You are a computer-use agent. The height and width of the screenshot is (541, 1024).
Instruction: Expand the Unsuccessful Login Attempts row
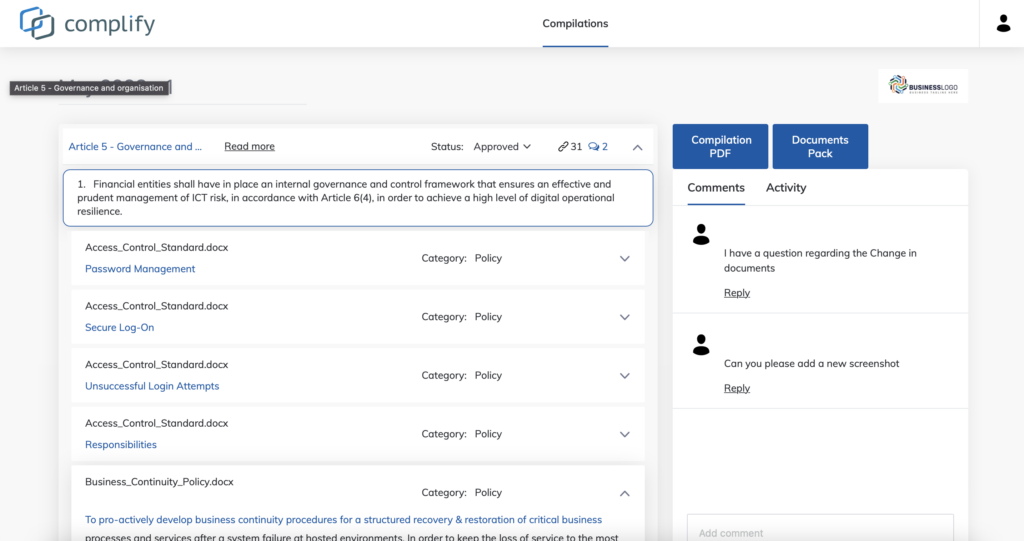(x=624, y=376)
